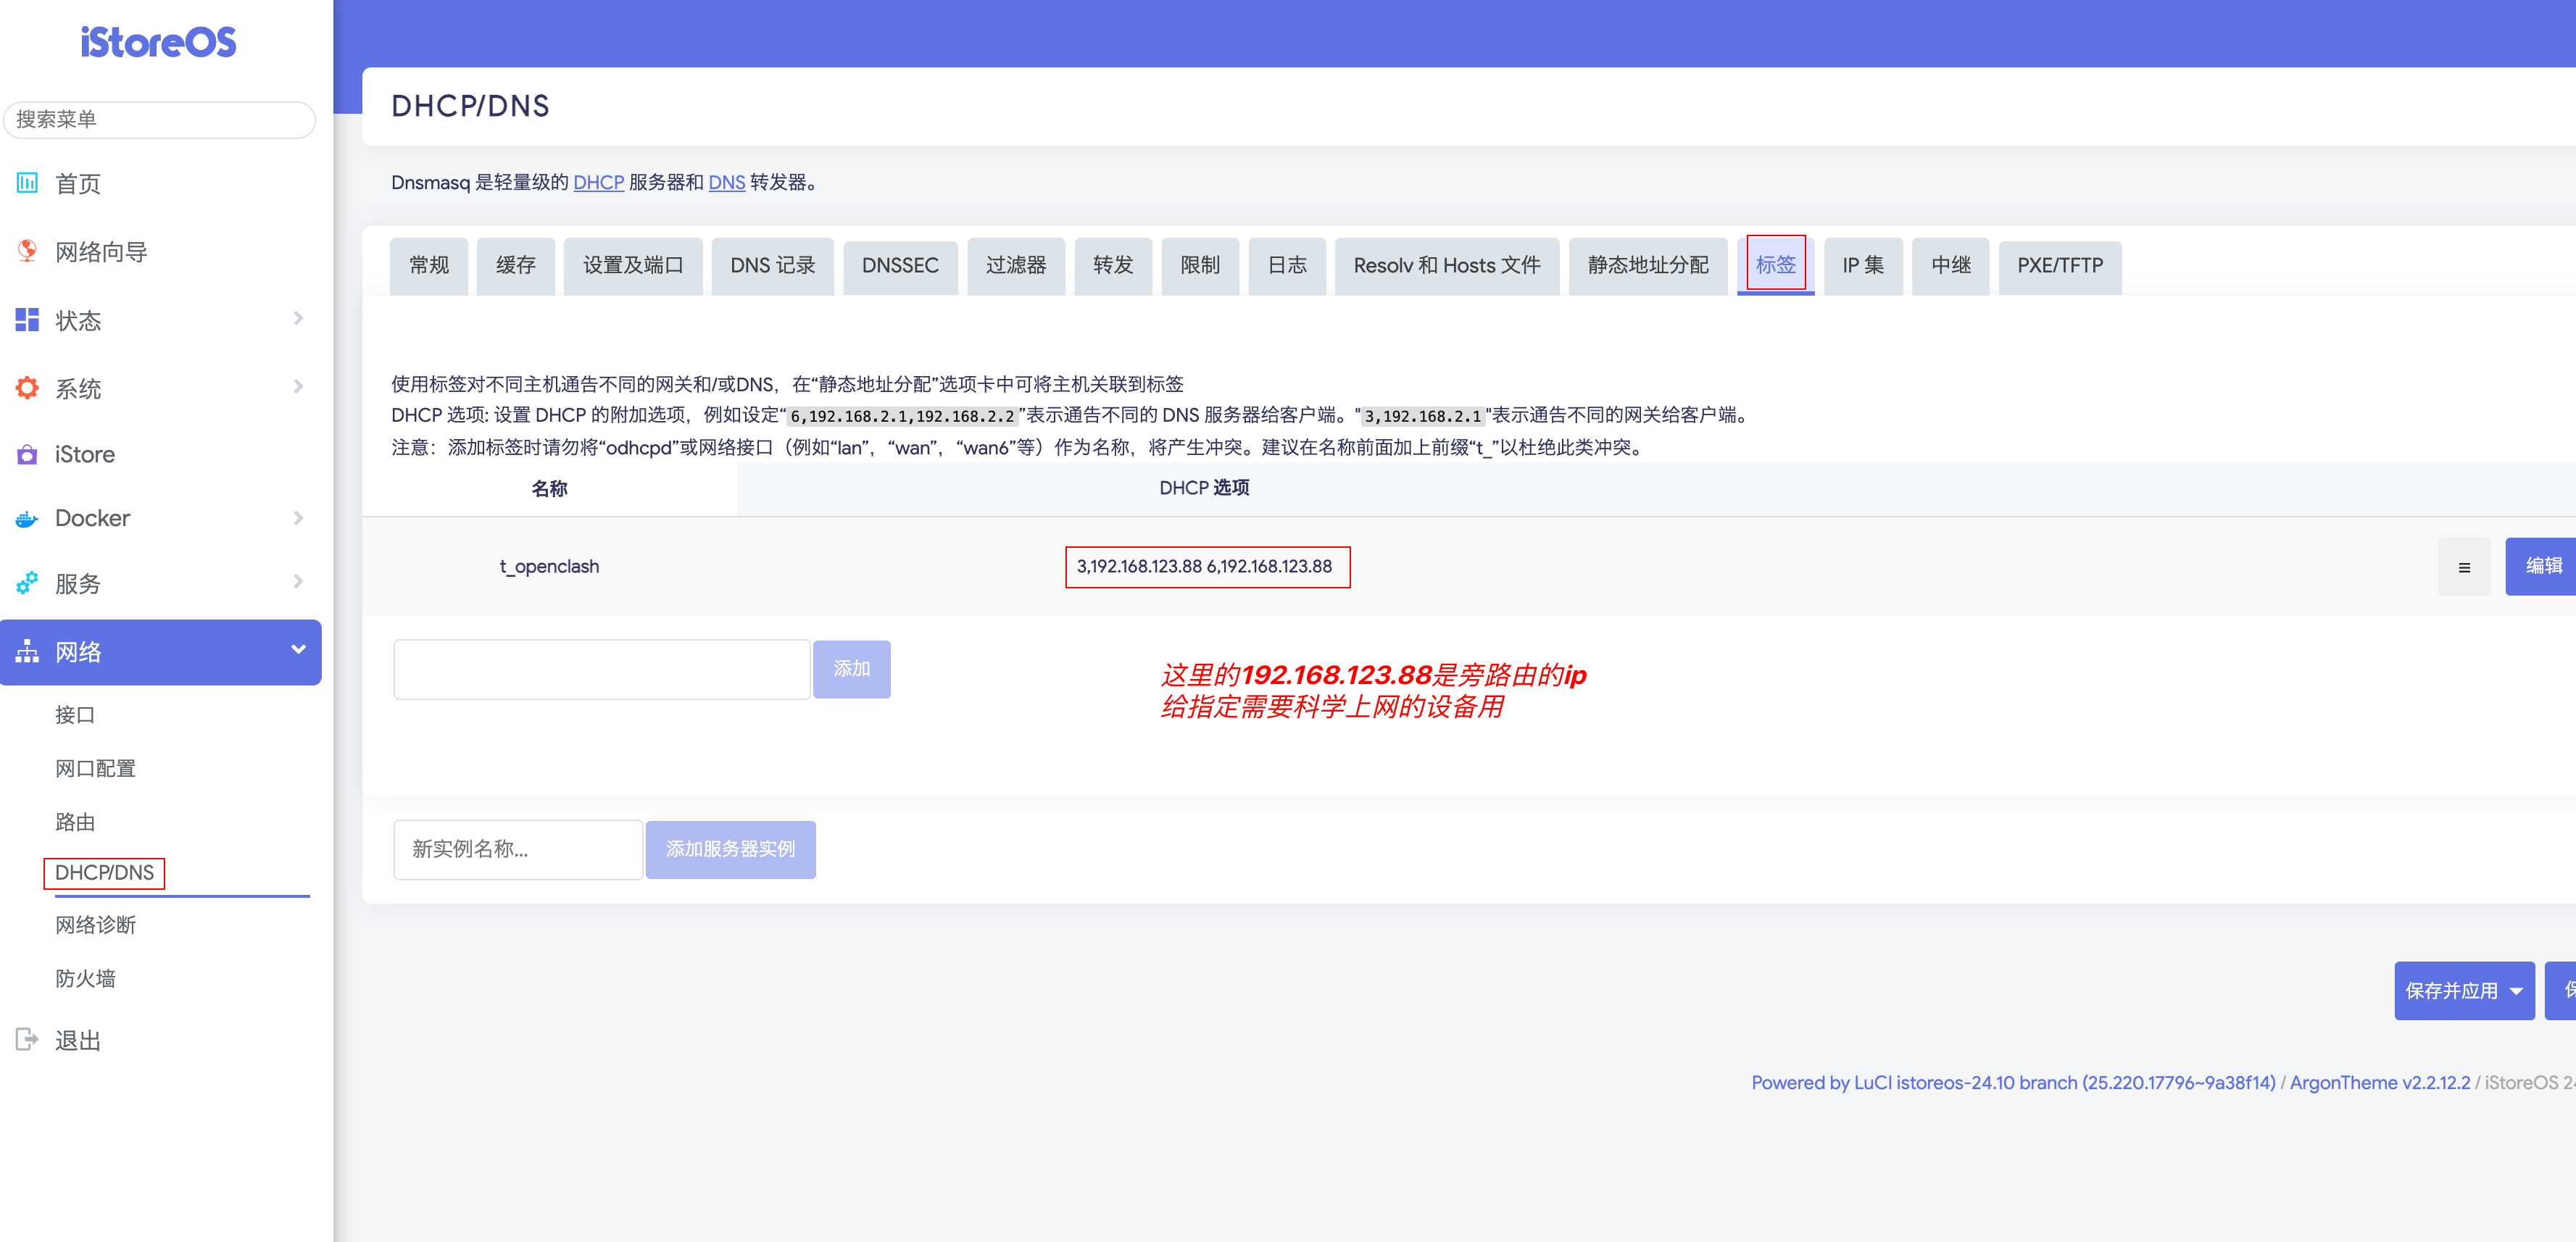Click the DHCP options value 3,192.168.123.88
The width and height of the screenshot is (2576, 1242).
point(1204,567)
